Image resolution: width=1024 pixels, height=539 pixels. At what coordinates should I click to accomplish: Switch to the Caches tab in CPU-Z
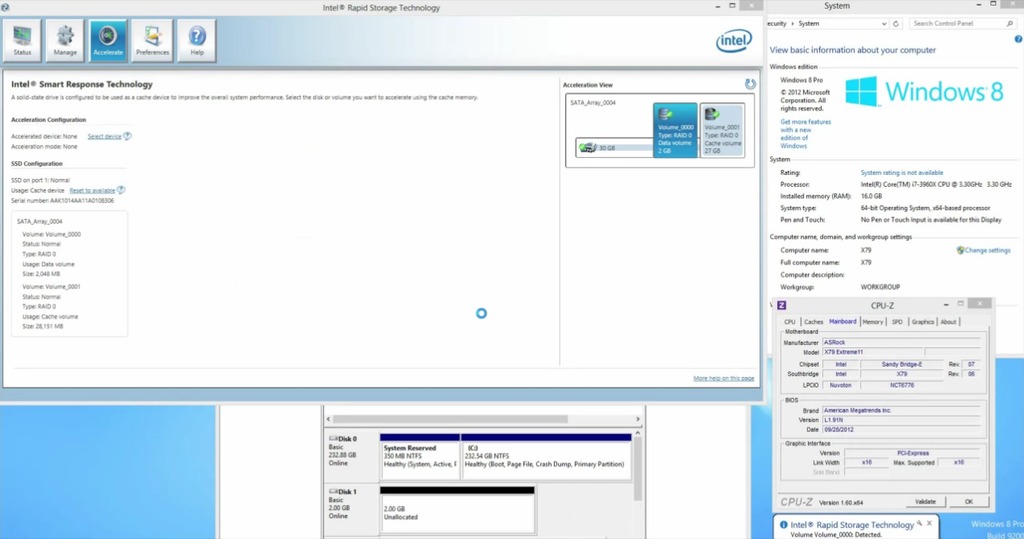point(813,322)
